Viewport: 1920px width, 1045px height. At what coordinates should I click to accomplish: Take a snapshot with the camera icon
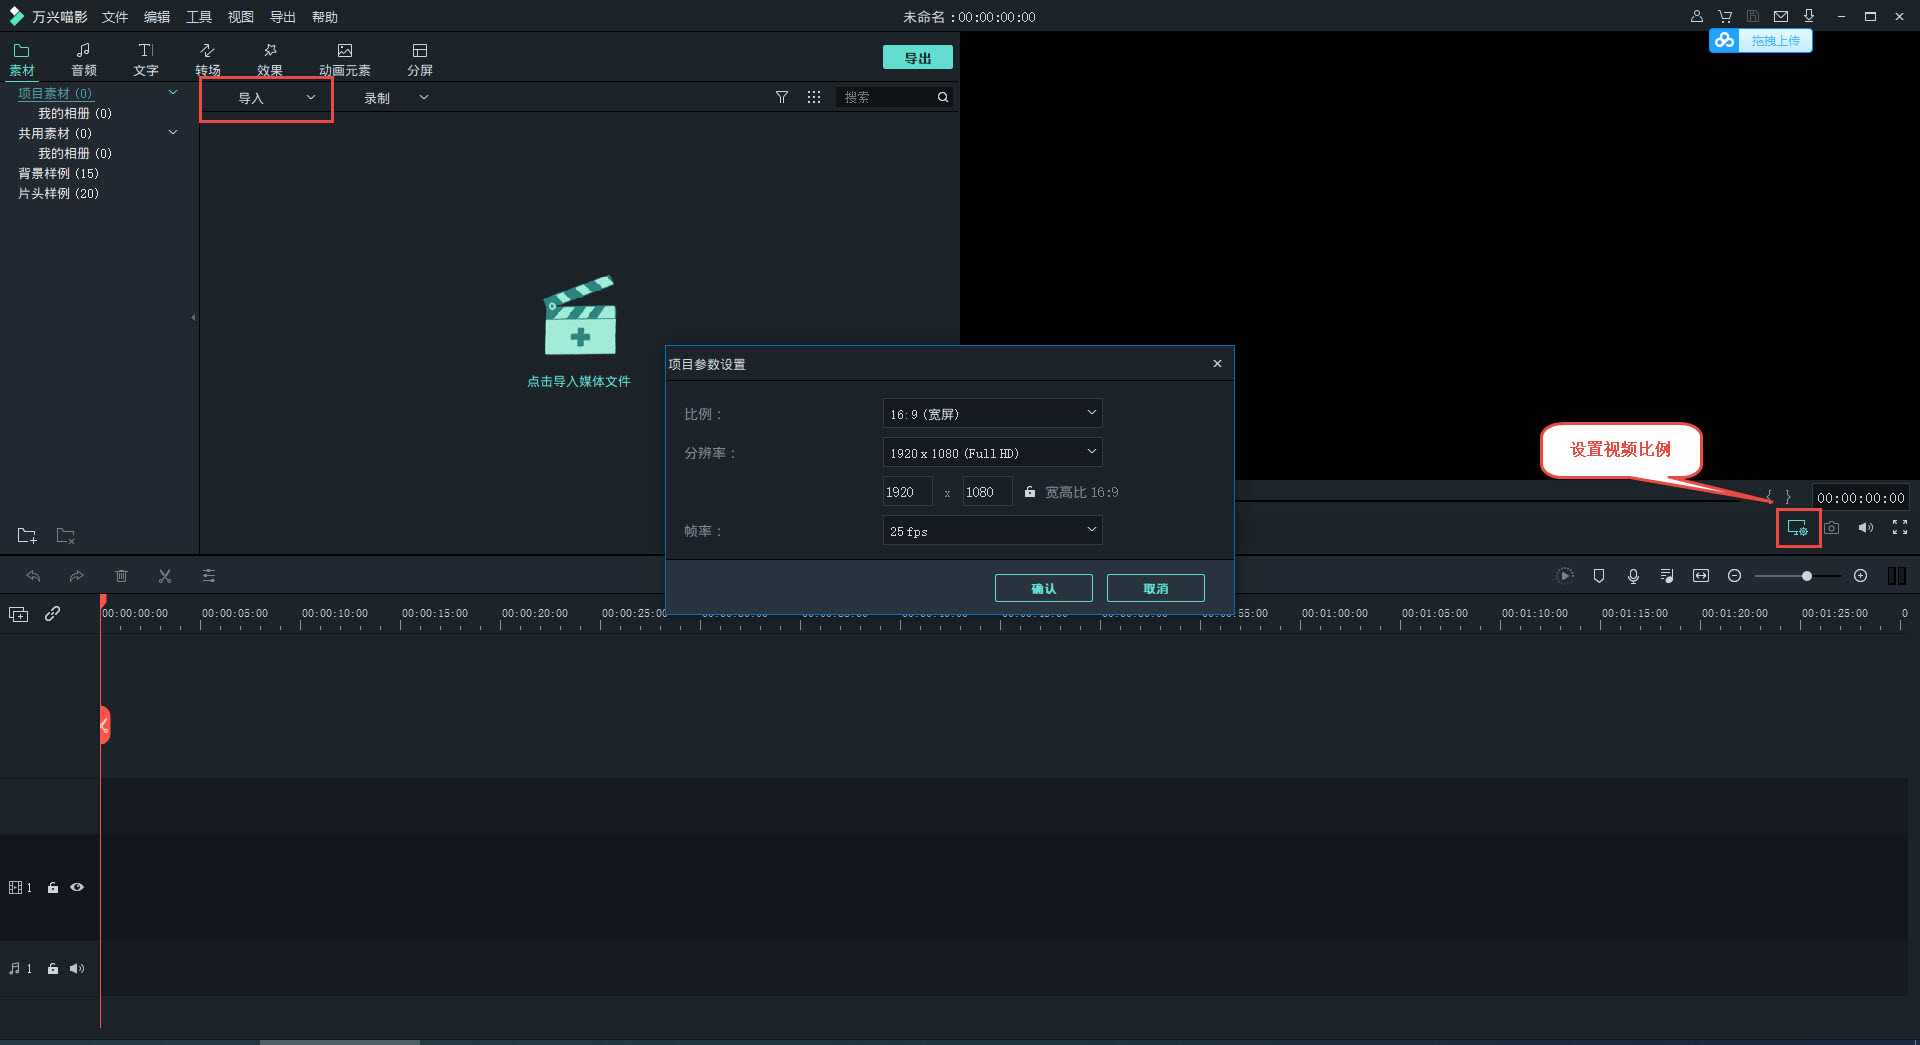(1831, 528)
